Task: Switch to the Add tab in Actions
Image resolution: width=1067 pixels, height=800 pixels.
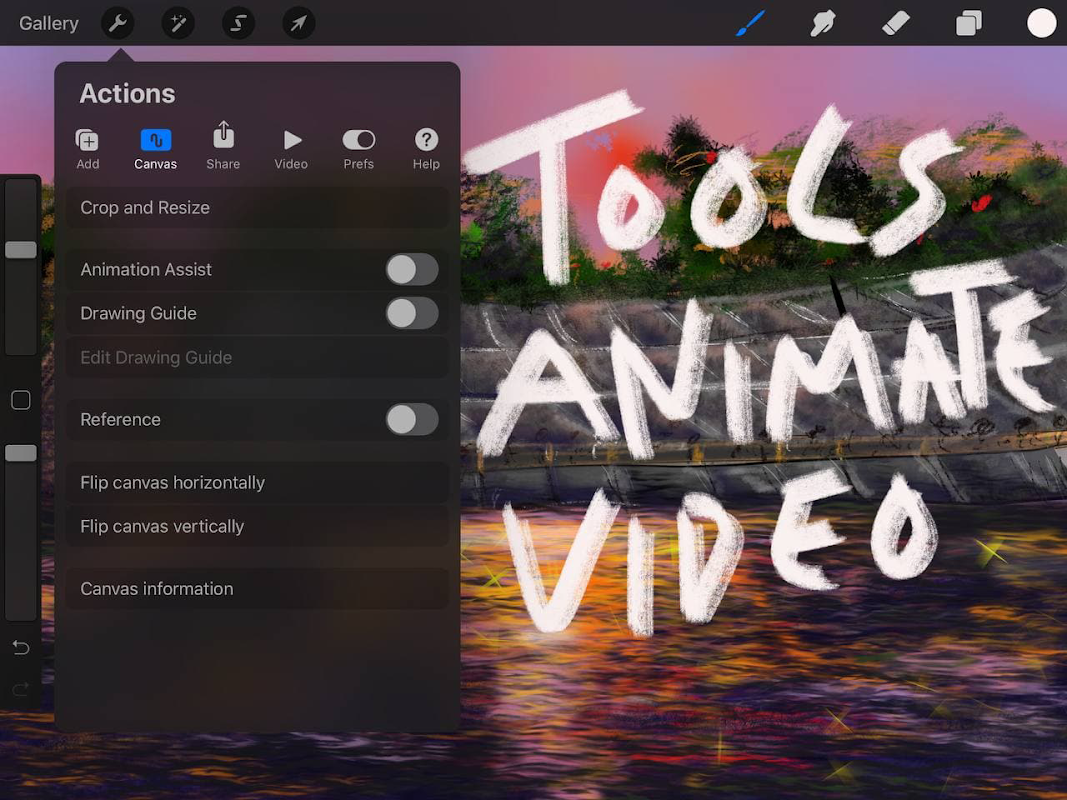Action: coord(88,148)
